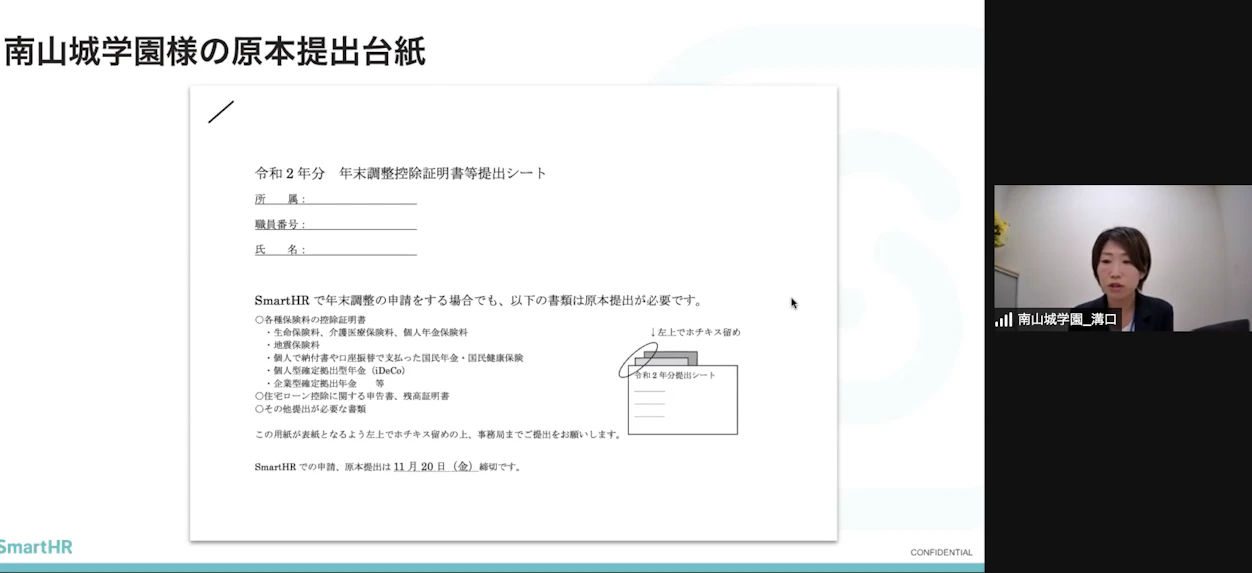Click the underlined deadline 11月20日(金)

434,466
